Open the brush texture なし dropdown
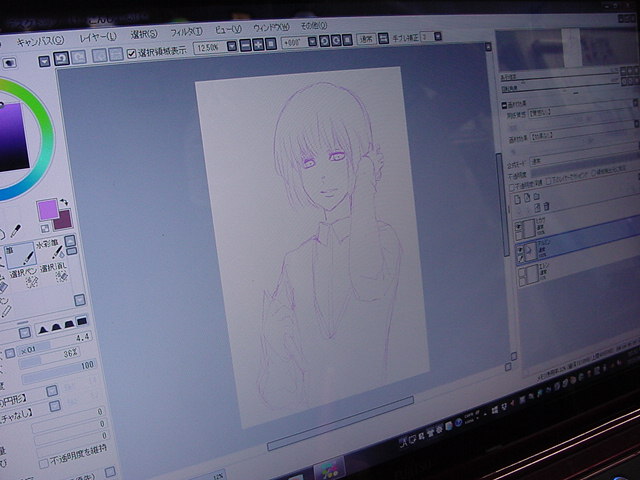 pos(55,406)
